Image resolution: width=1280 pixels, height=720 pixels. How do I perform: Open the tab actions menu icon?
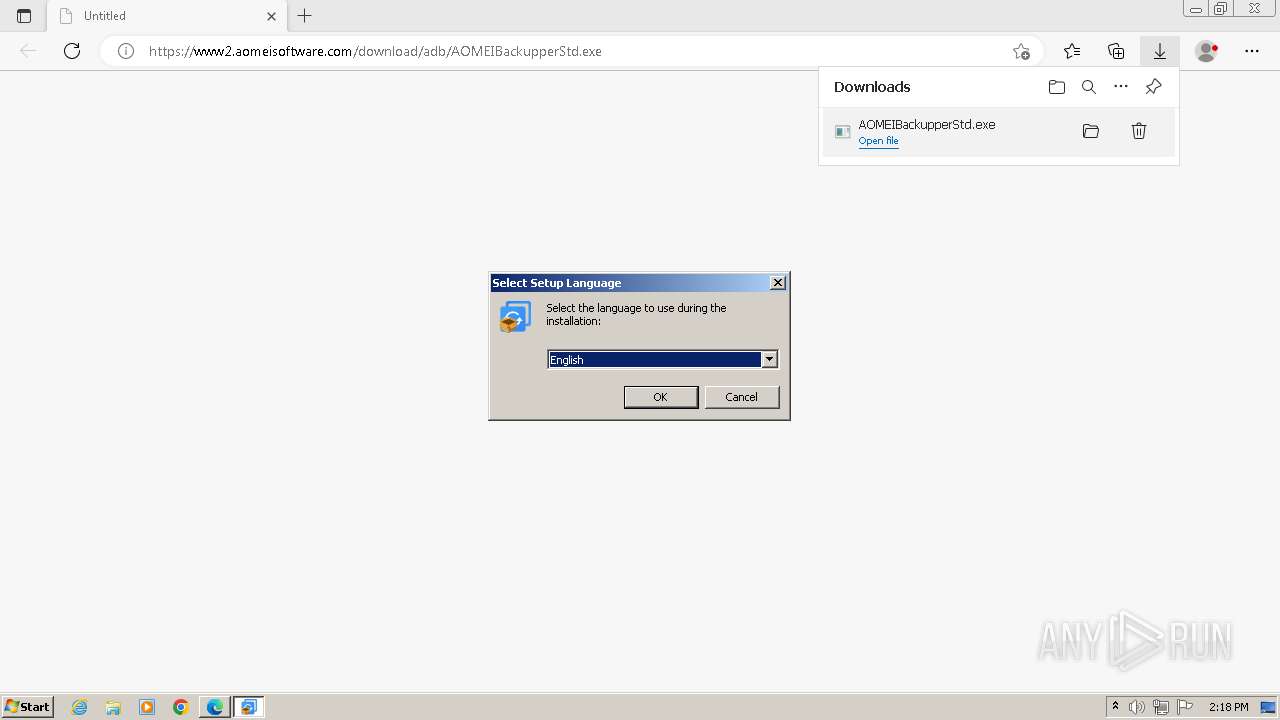click(24, 16)
